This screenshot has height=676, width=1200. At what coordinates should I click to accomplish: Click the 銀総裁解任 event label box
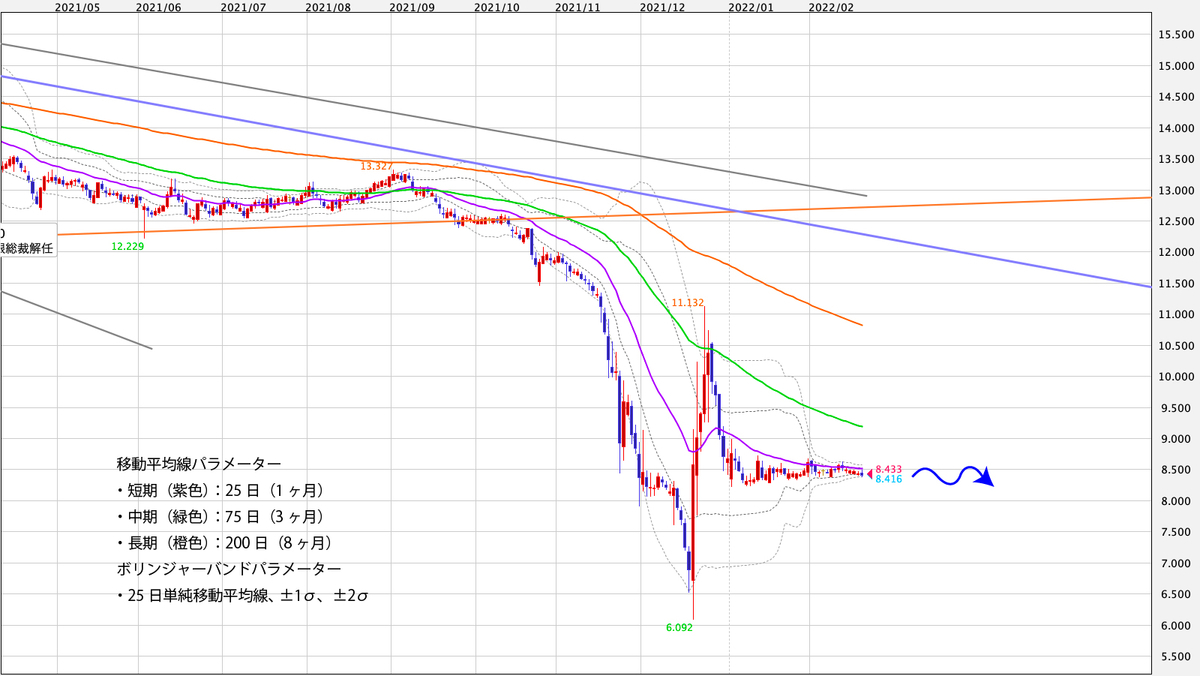(x=27, y=240)
